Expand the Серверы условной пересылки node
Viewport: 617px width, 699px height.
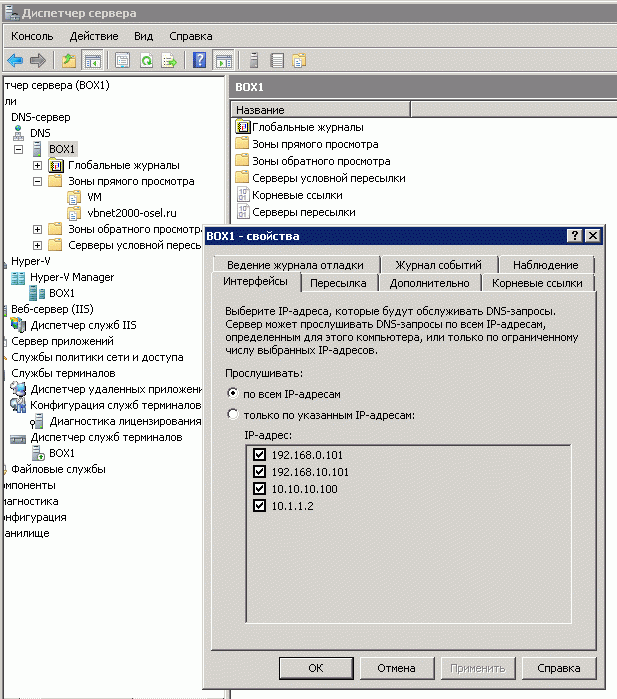(37, 246)
